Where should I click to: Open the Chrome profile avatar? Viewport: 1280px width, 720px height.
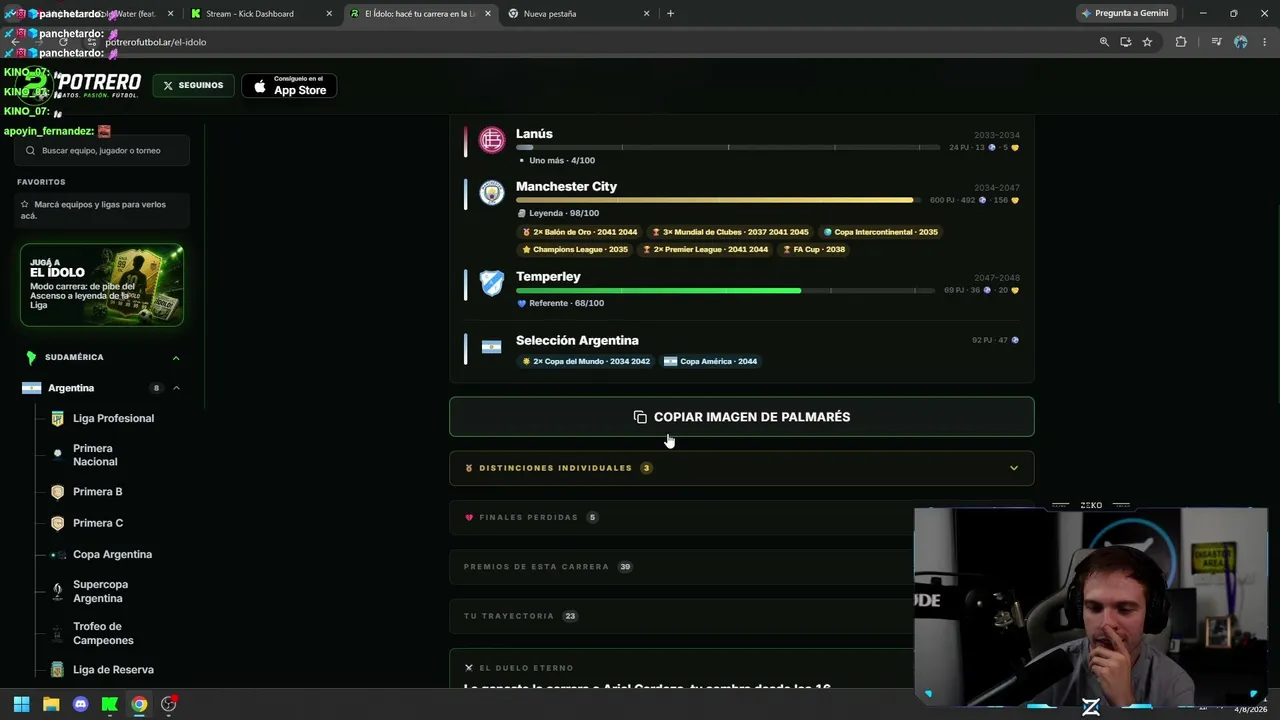[x=1241, y=42]
